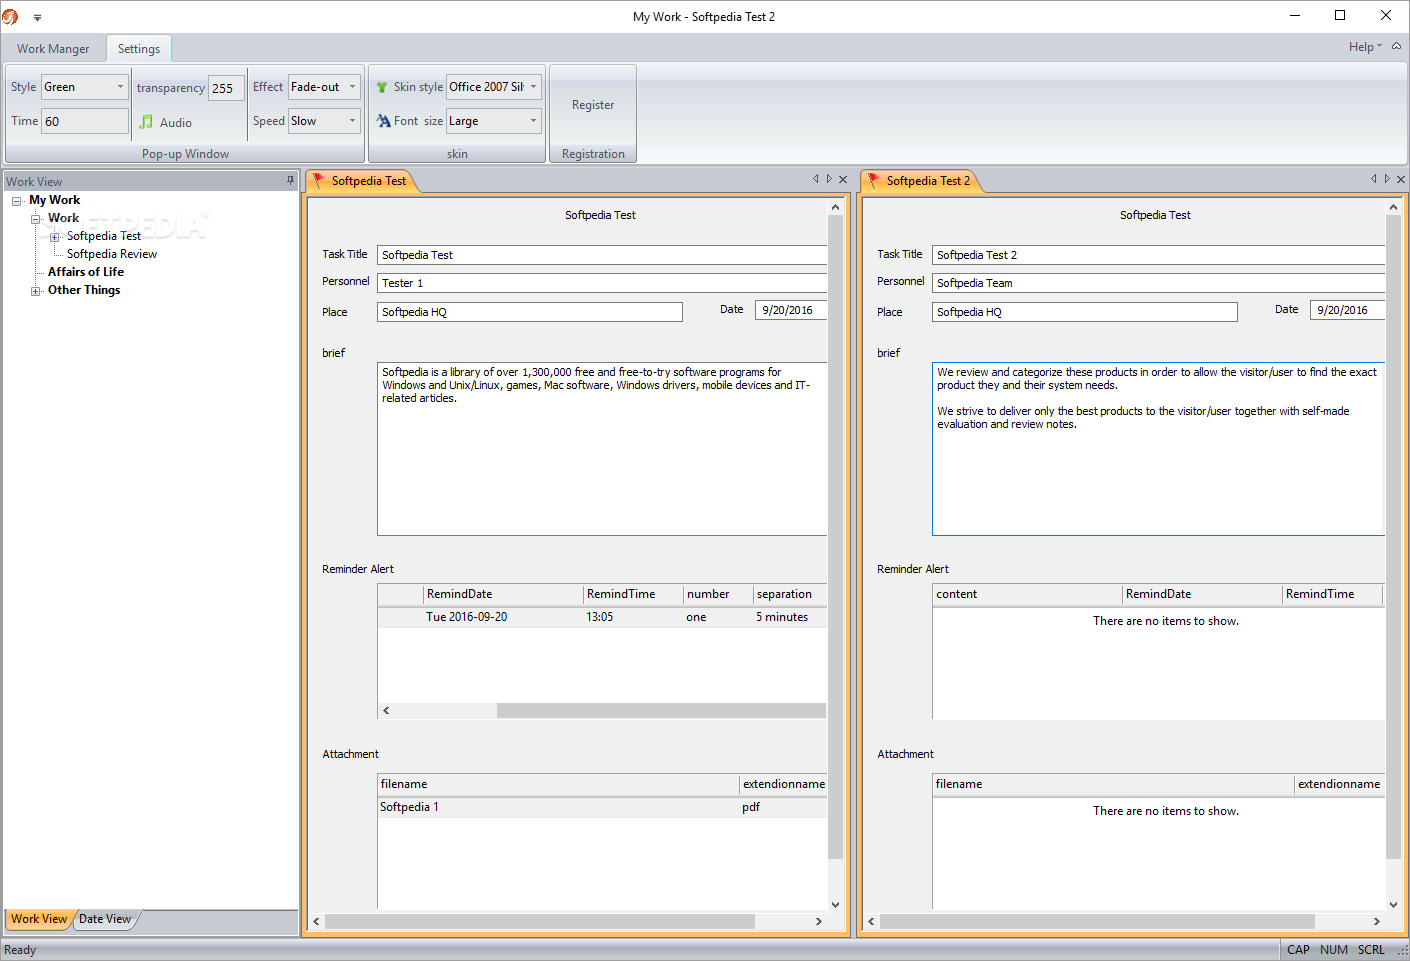Screen dimensions: 1410x961
Task: Expand the Other Things tree node
Action: (36, 291)
